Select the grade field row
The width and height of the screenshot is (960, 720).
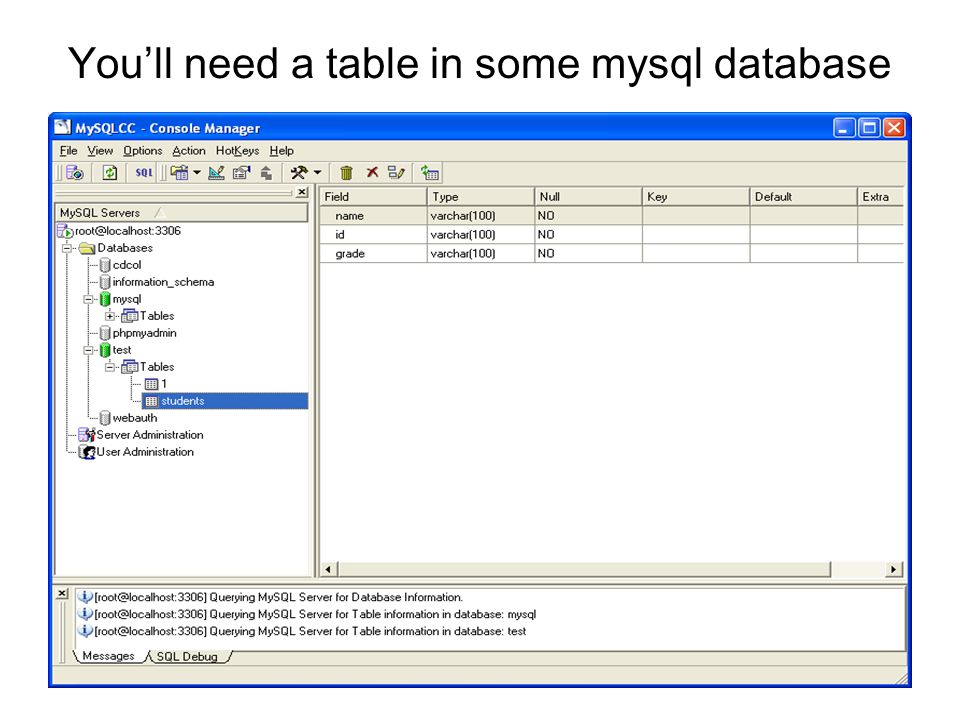coord(612,253)
